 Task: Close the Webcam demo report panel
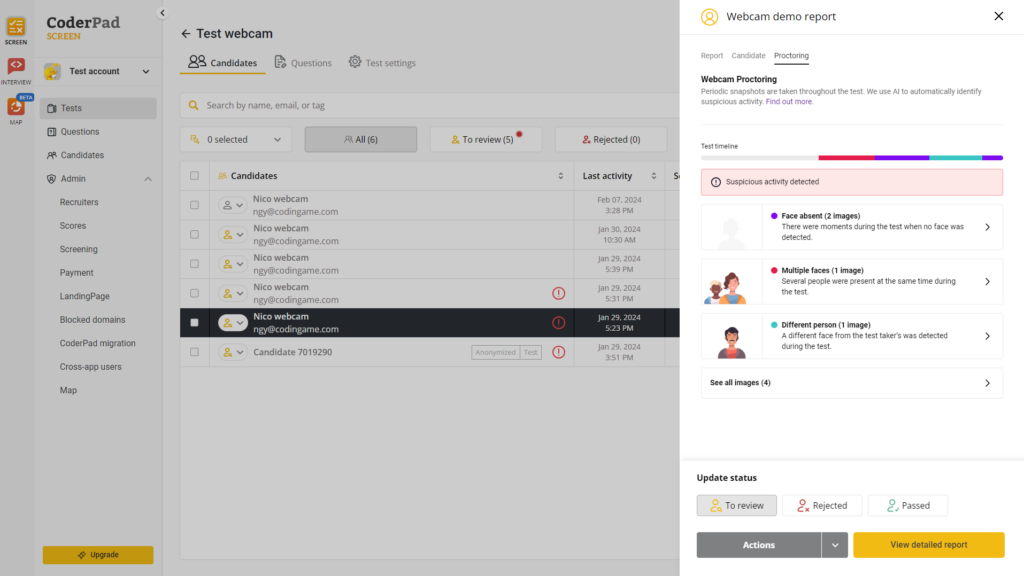998,16
